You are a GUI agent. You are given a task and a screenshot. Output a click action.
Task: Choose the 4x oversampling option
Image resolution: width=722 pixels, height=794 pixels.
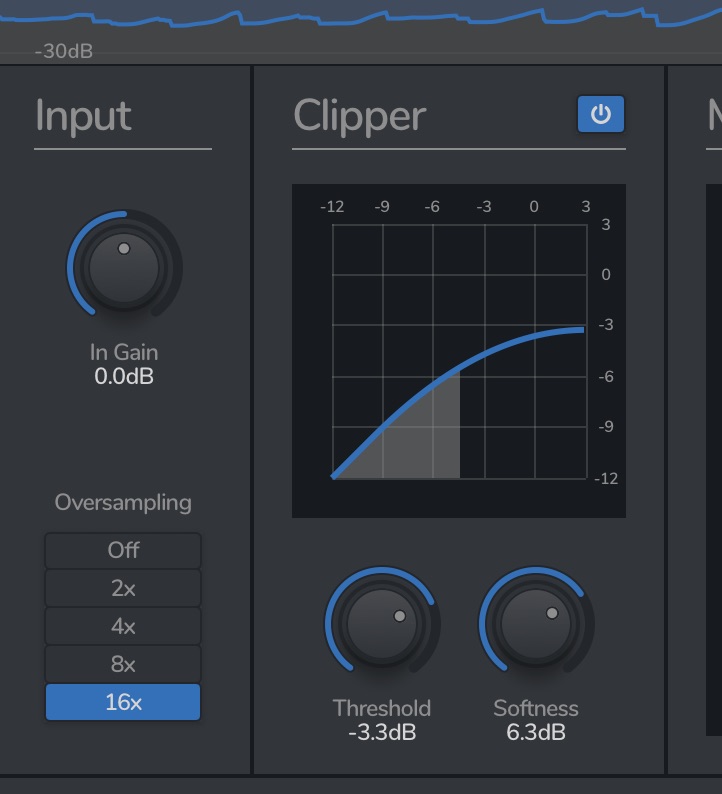[x=123, y=626]
